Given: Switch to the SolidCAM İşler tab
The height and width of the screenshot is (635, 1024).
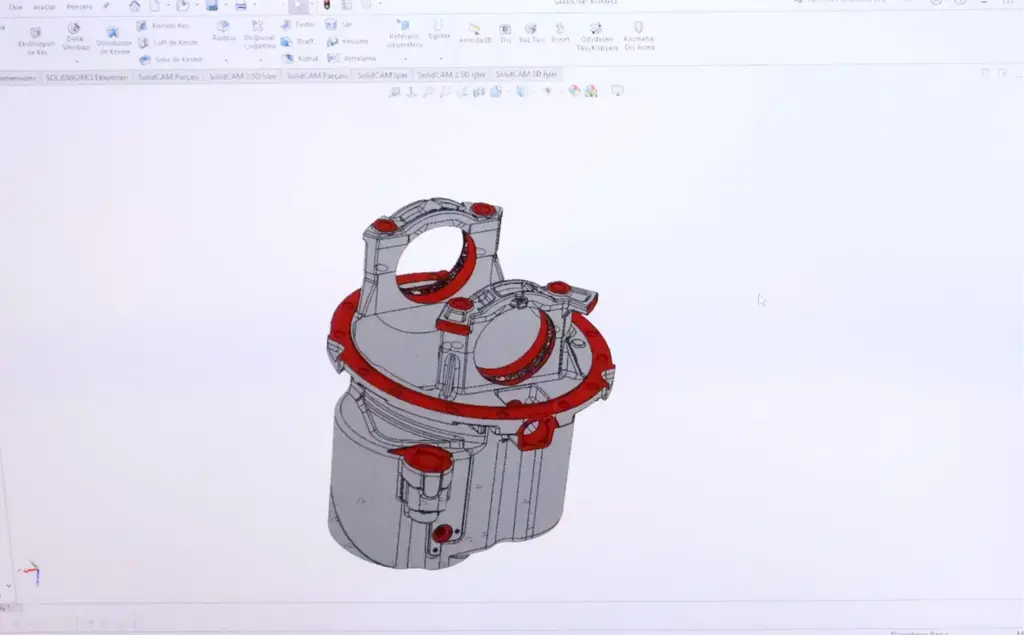Looking at the screenshot, I should [x=382, y=75].
